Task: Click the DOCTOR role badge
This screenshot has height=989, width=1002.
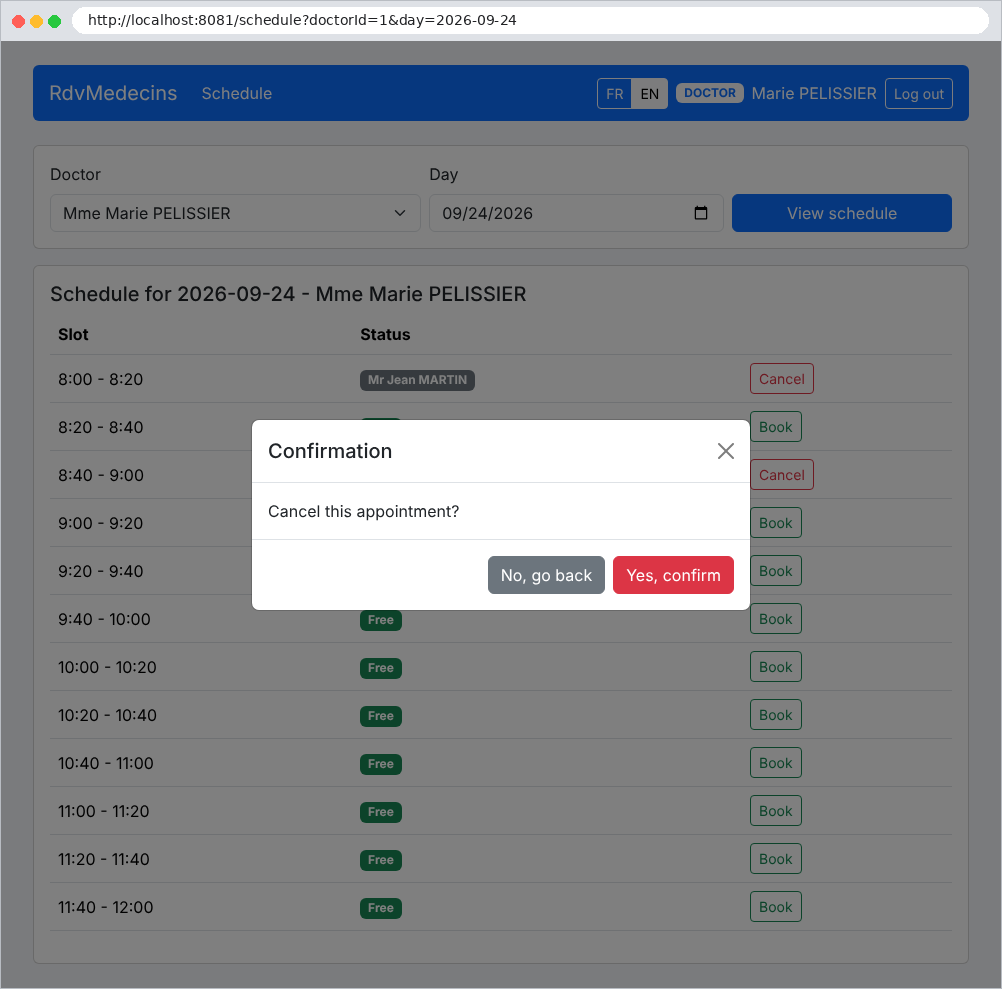Action: coord(709,93)
